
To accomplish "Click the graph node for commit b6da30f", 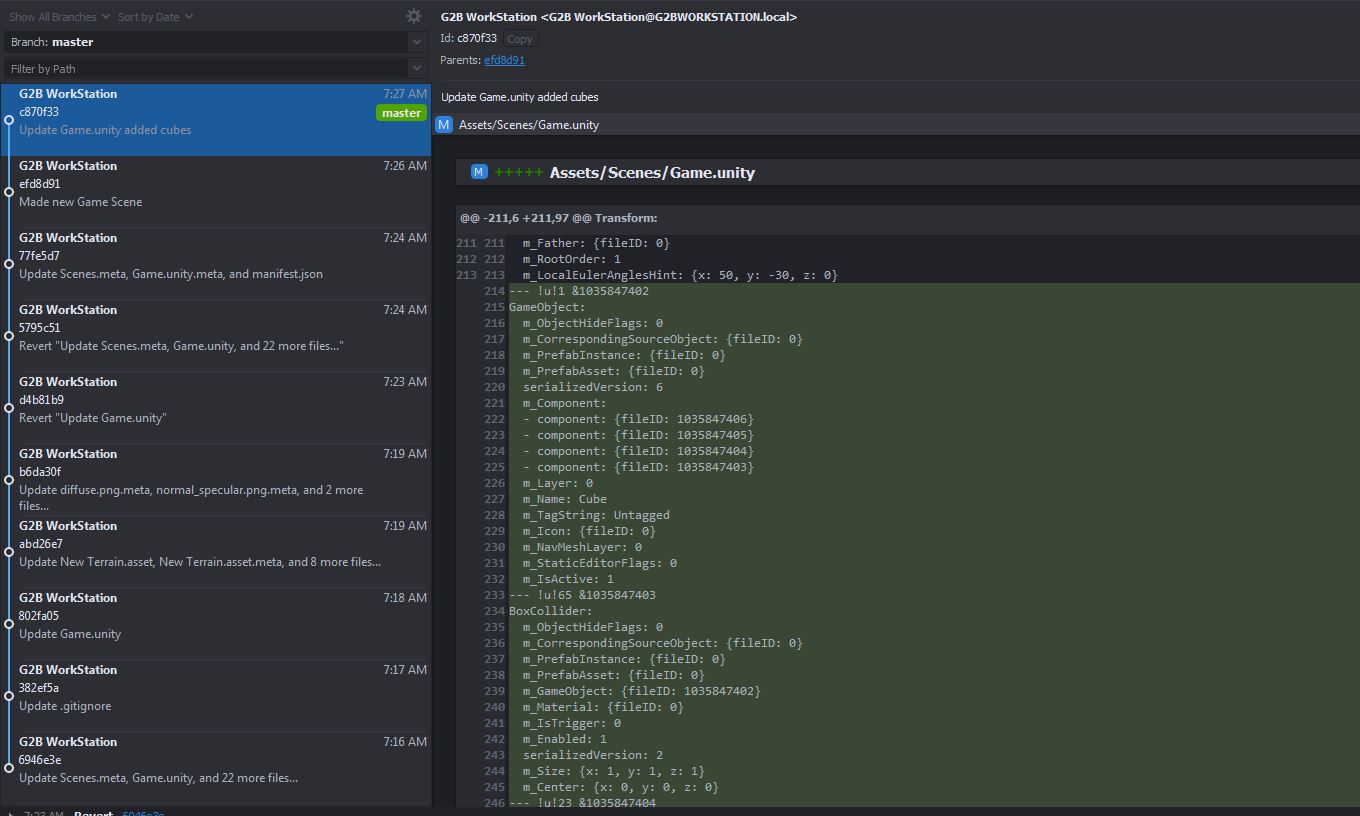I will tap(9, 480).
